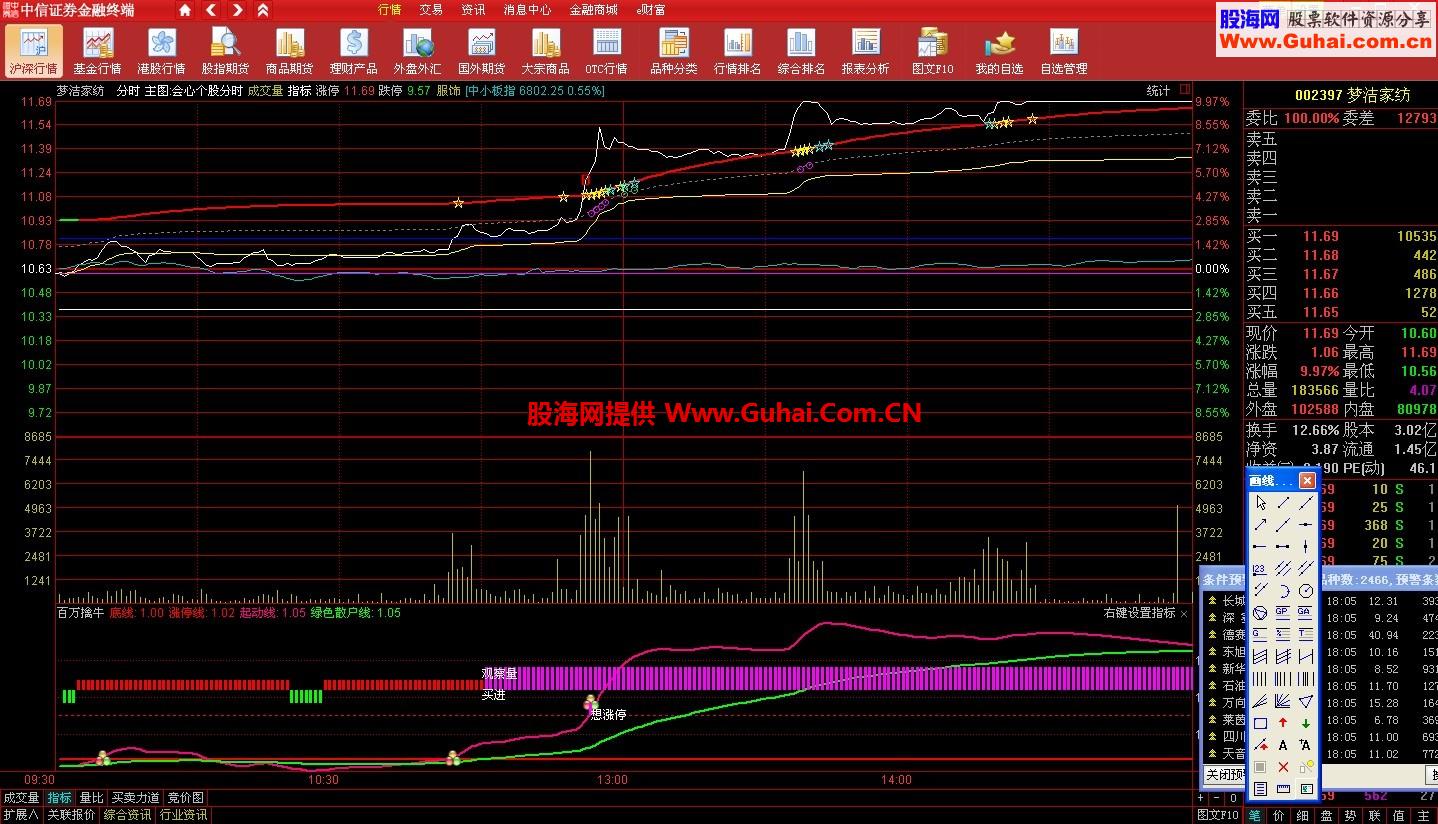Open 行业资讯 bottom tab
This screenshot has width=1438, height=824.
tap(183, 815)
